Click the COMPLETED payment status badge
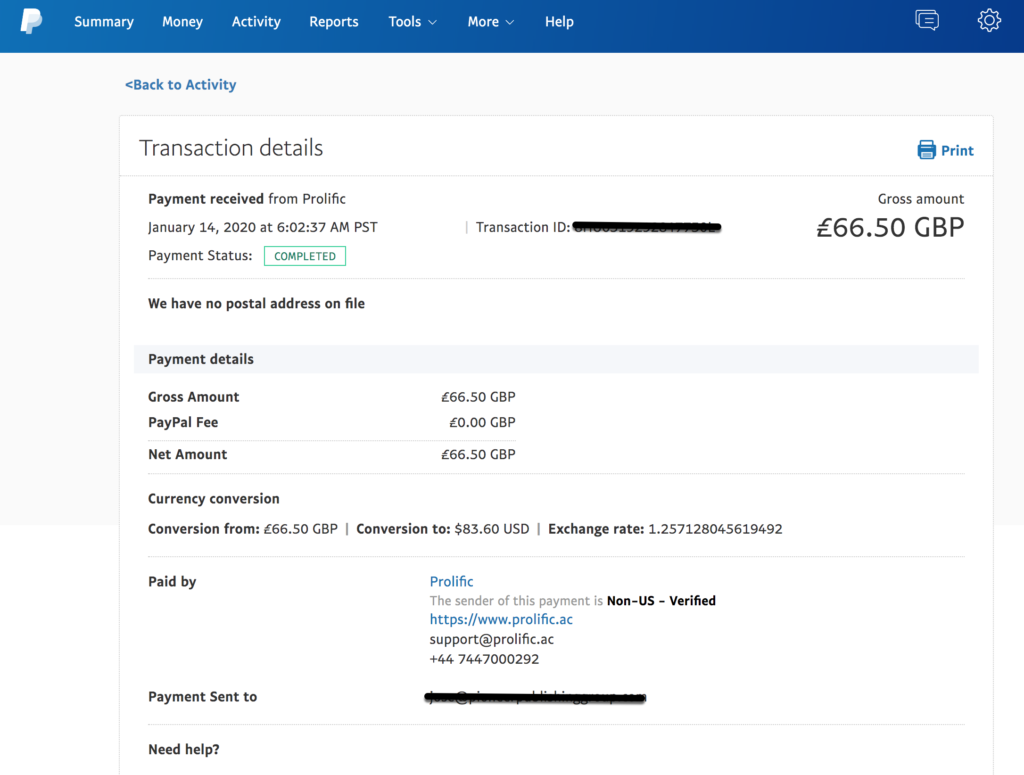This screenshot has width=1024, height=775. pos(305,256)
